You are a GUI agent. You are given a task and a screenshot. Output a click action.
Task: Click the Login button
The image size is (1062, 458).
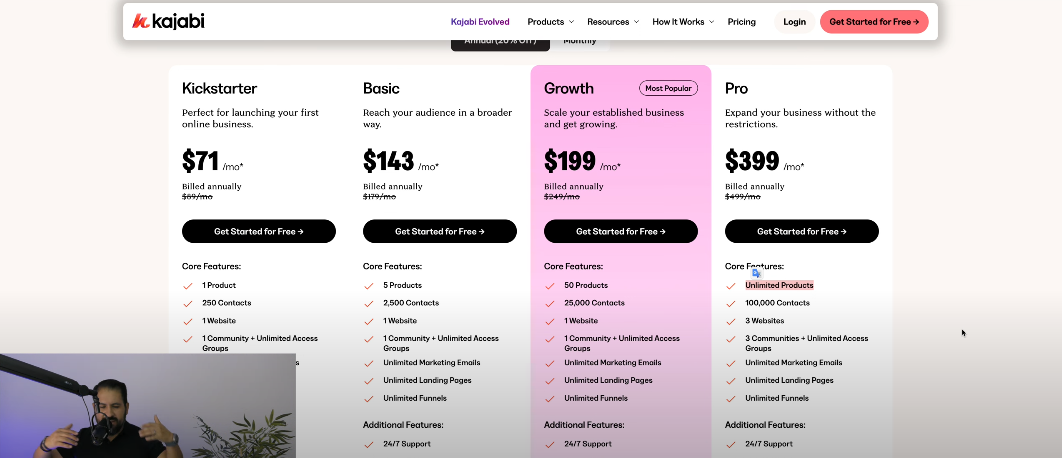pyautogui.click(x=795, y=22)
